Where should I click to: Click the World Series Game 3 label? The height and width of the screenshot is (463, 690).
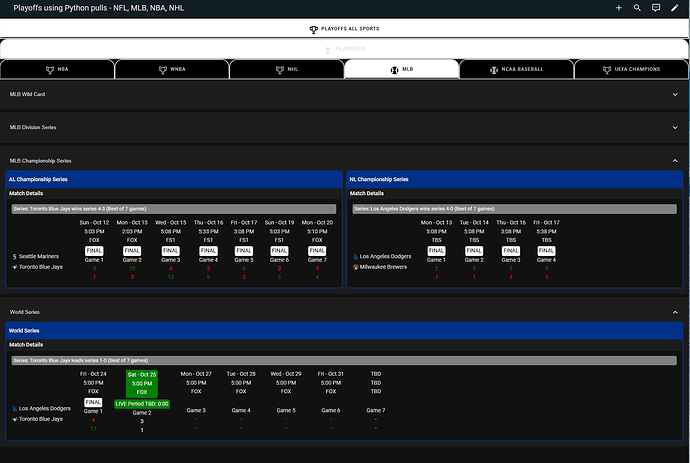pyautogui.click(x=196, y=411)
